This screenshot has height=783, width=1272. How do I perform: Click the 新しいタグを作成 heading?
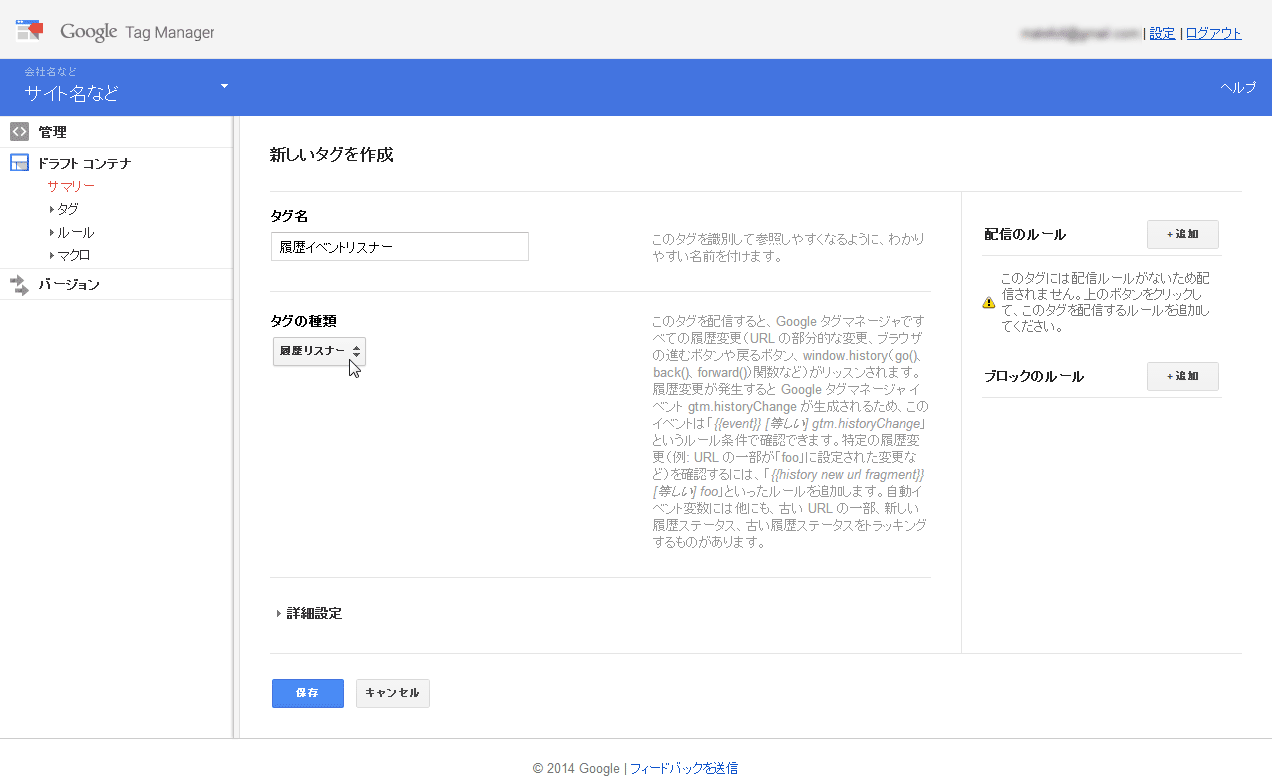coord(332,155)
